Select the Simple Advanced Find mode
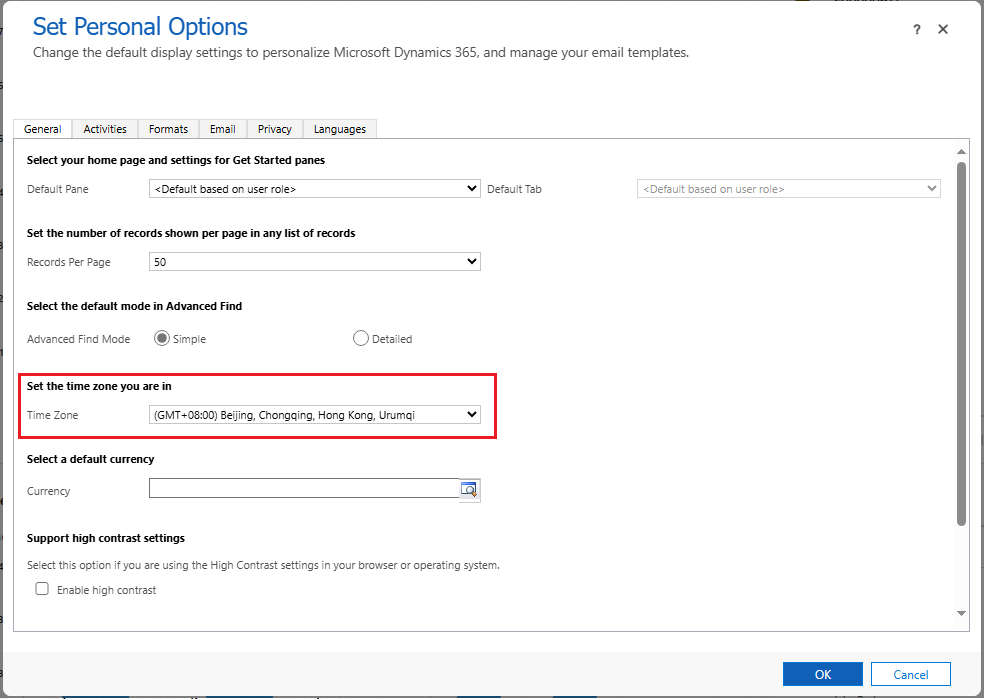Screen dimensions: 984x699 (161, 338)
